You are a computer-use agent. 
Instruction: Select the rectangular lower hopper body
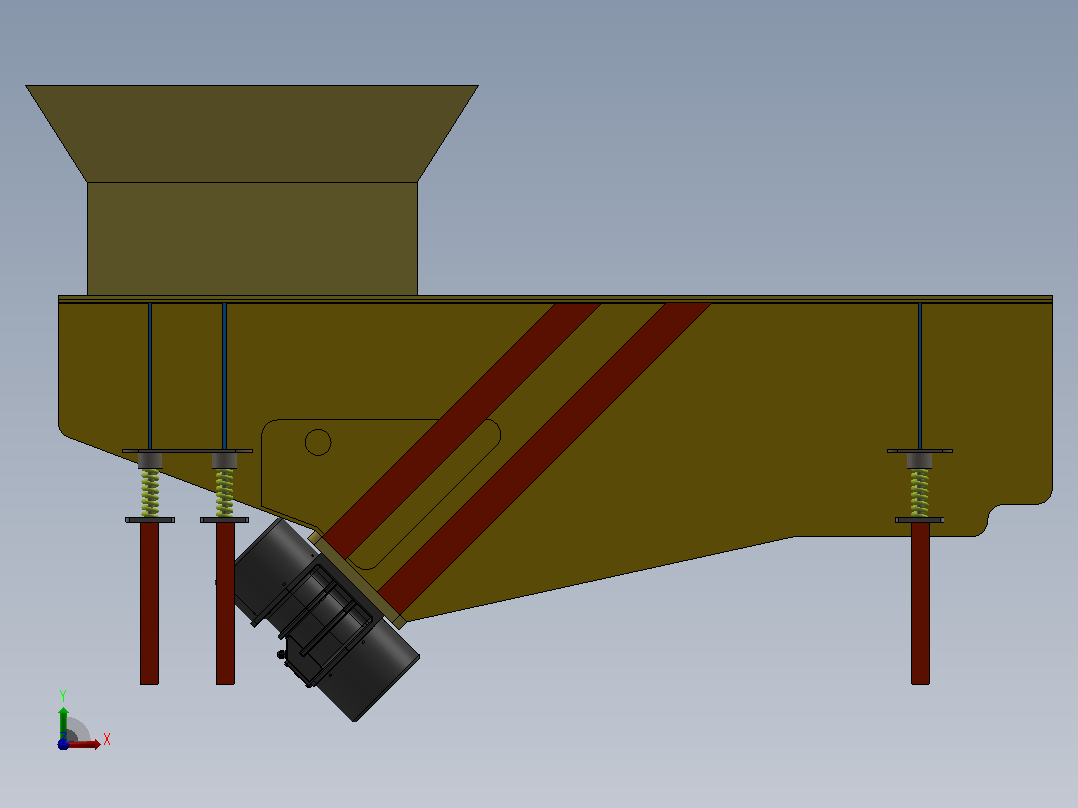[252, 239]
